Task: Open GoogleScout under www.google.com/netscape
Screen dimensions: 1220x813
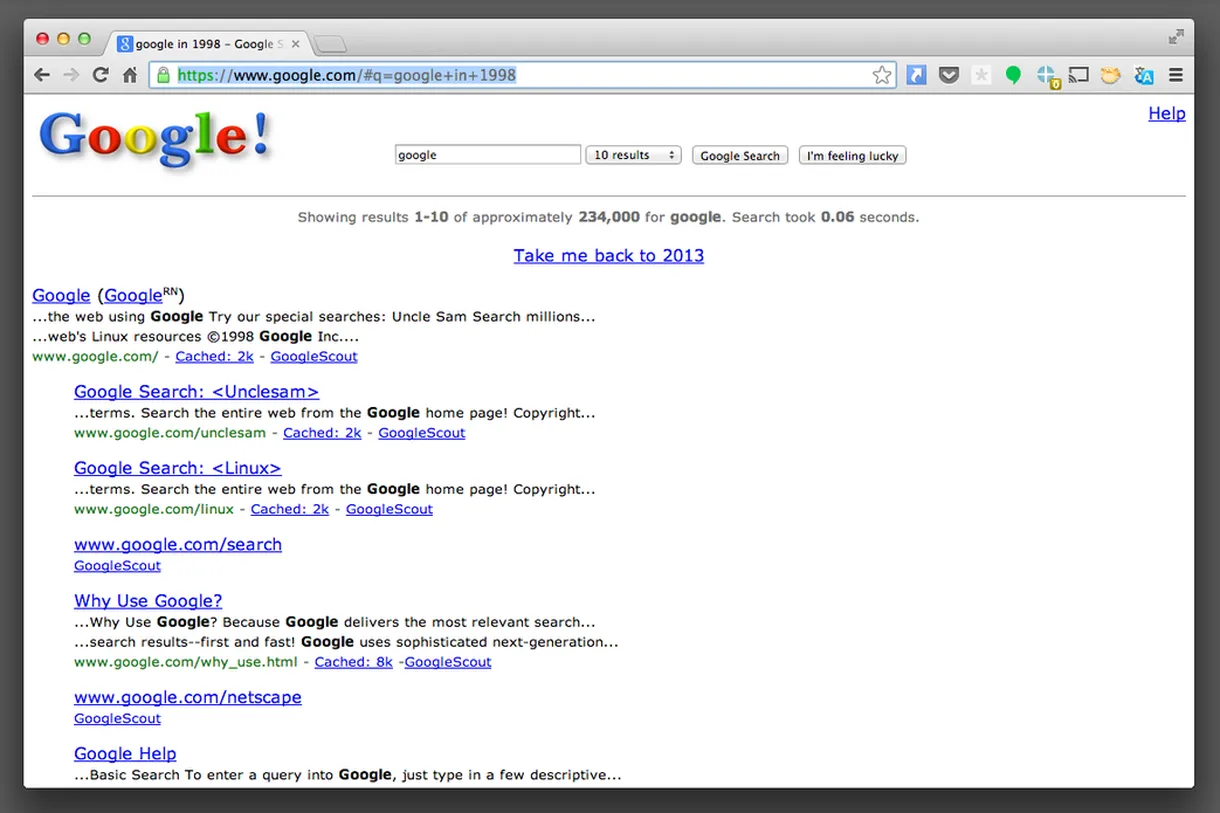Action: click(117, 719)
